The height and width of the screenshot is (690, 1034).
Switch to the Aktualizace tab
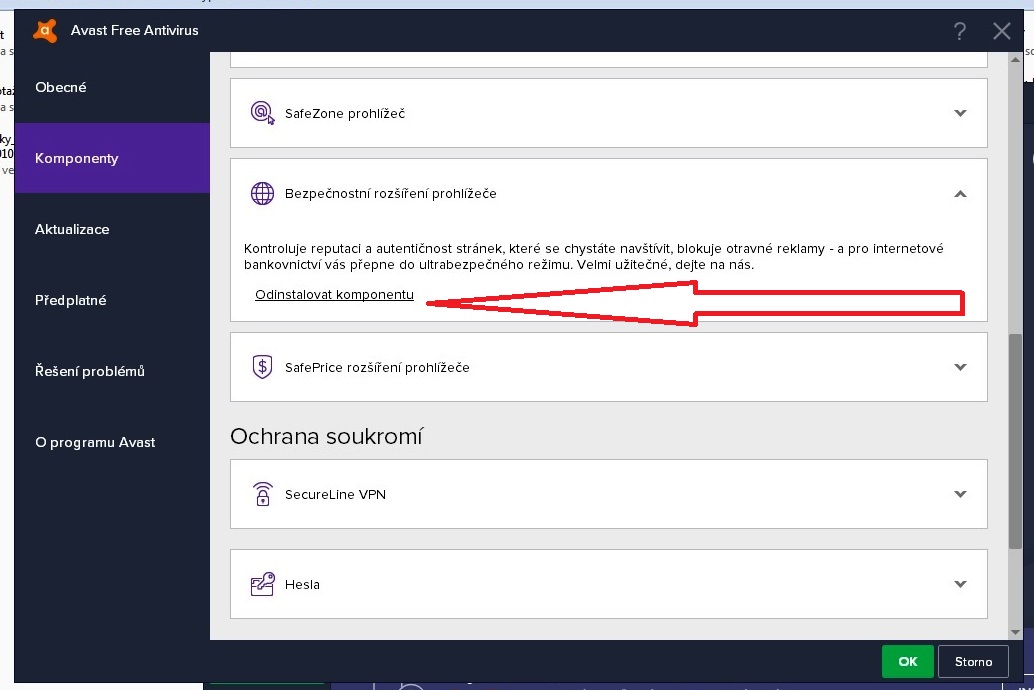coord(112,229)
